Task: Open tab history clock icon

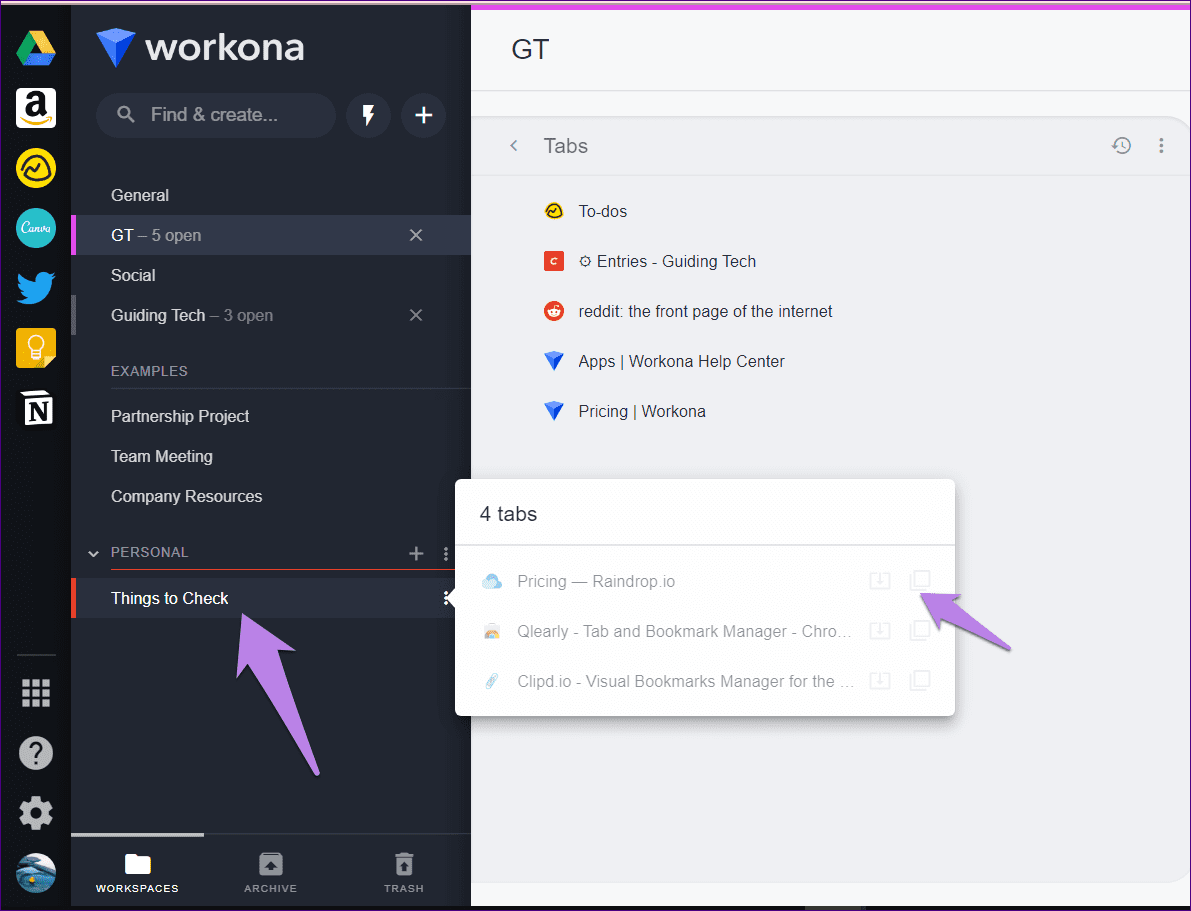Action: point(1121,145)
